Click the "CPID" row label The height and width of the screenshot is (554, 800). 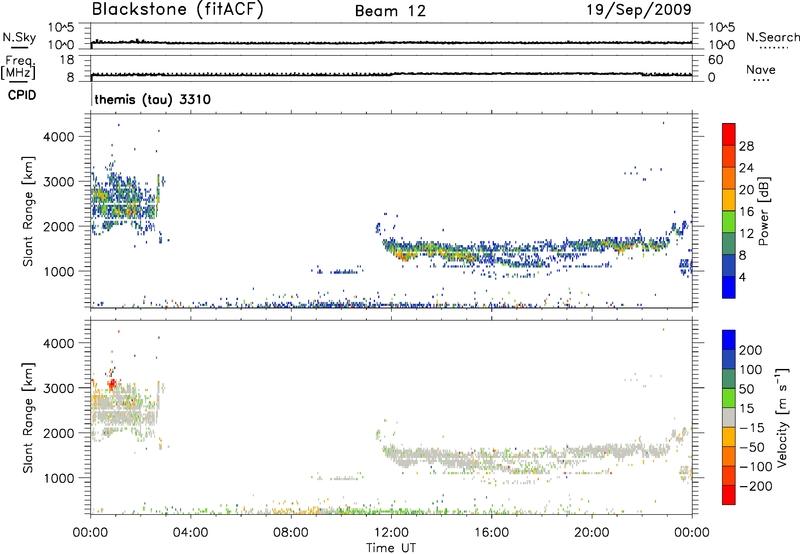[x=22, y=95]
